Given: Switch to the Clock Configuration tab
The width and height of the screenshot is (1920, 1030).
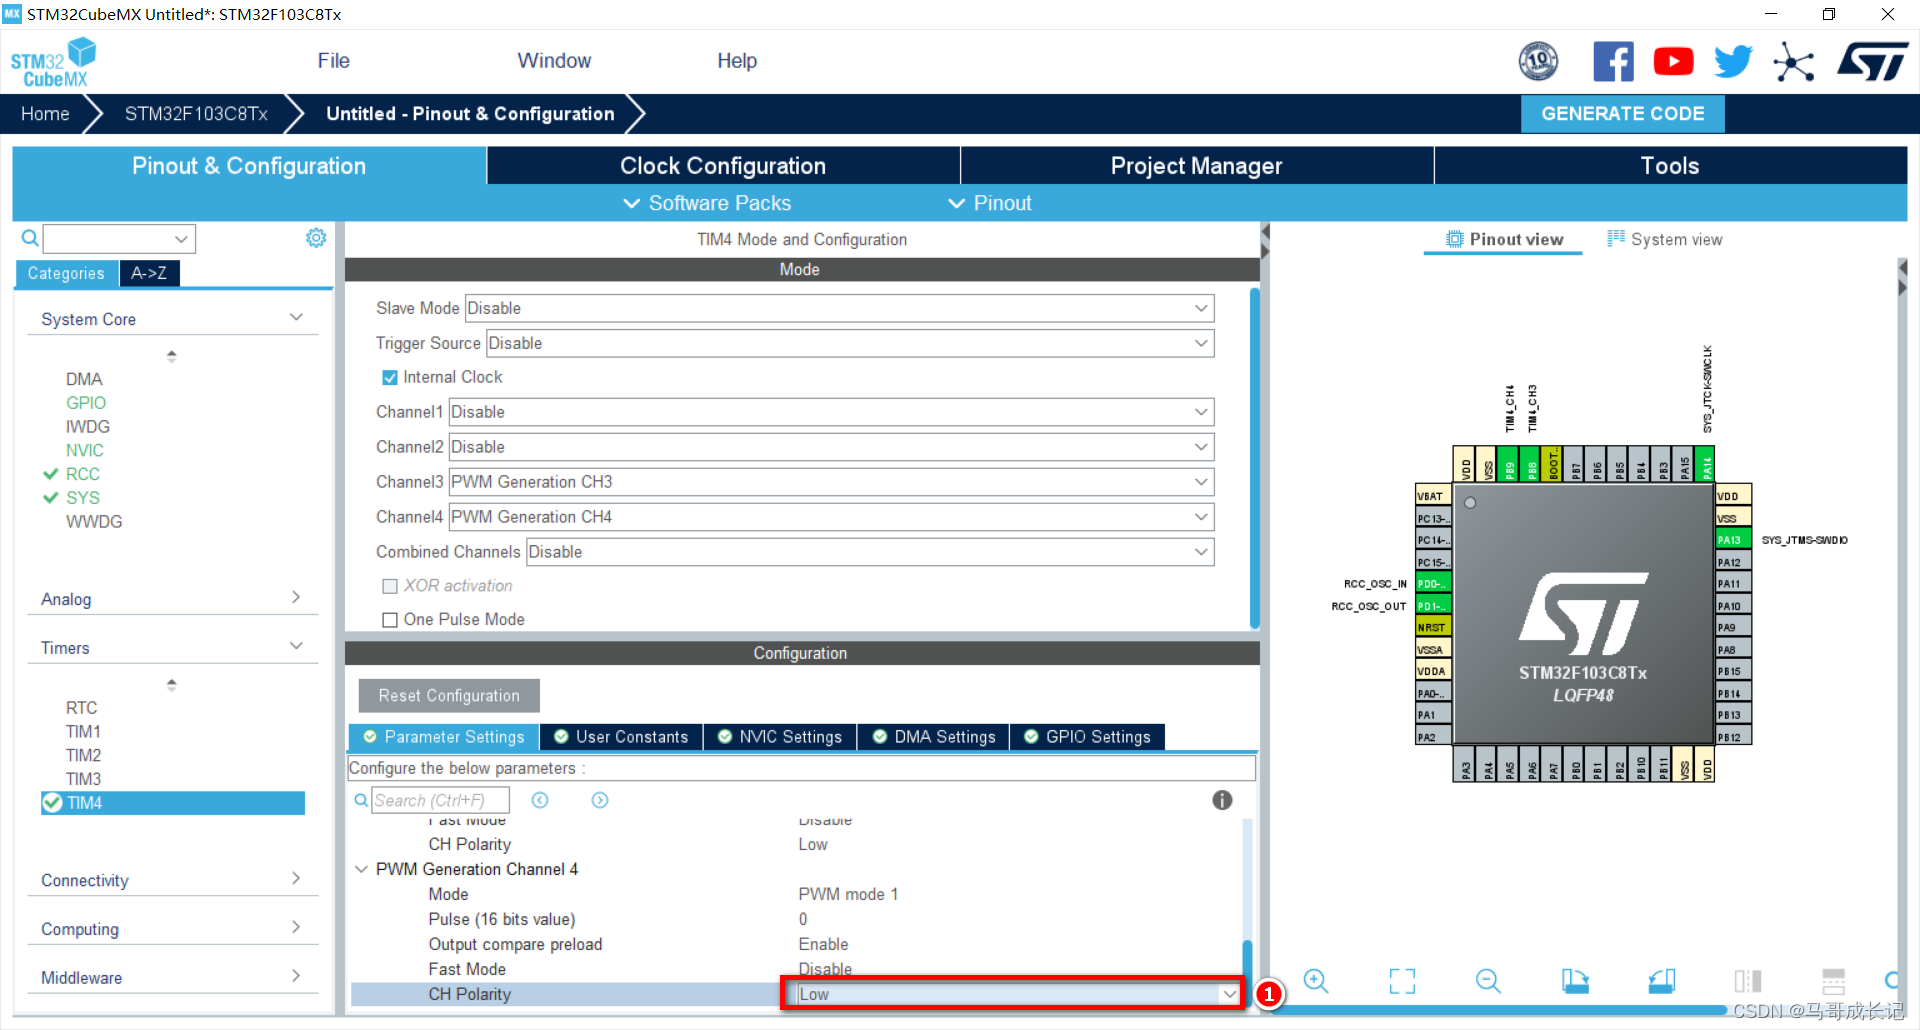Looking at the screenshot, I should [x=723, y=166].
